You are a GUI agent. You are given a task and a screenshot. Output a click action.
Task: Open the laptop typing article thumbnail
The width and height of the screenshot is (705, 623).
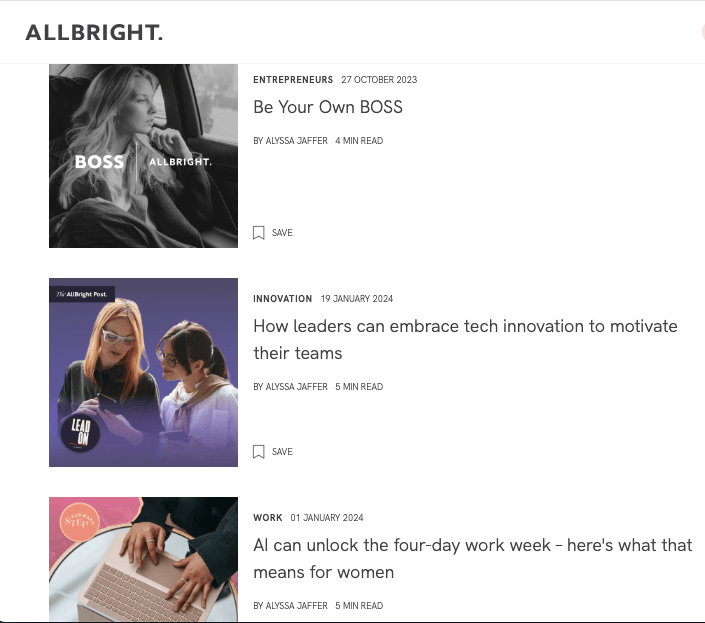point(143,558)
